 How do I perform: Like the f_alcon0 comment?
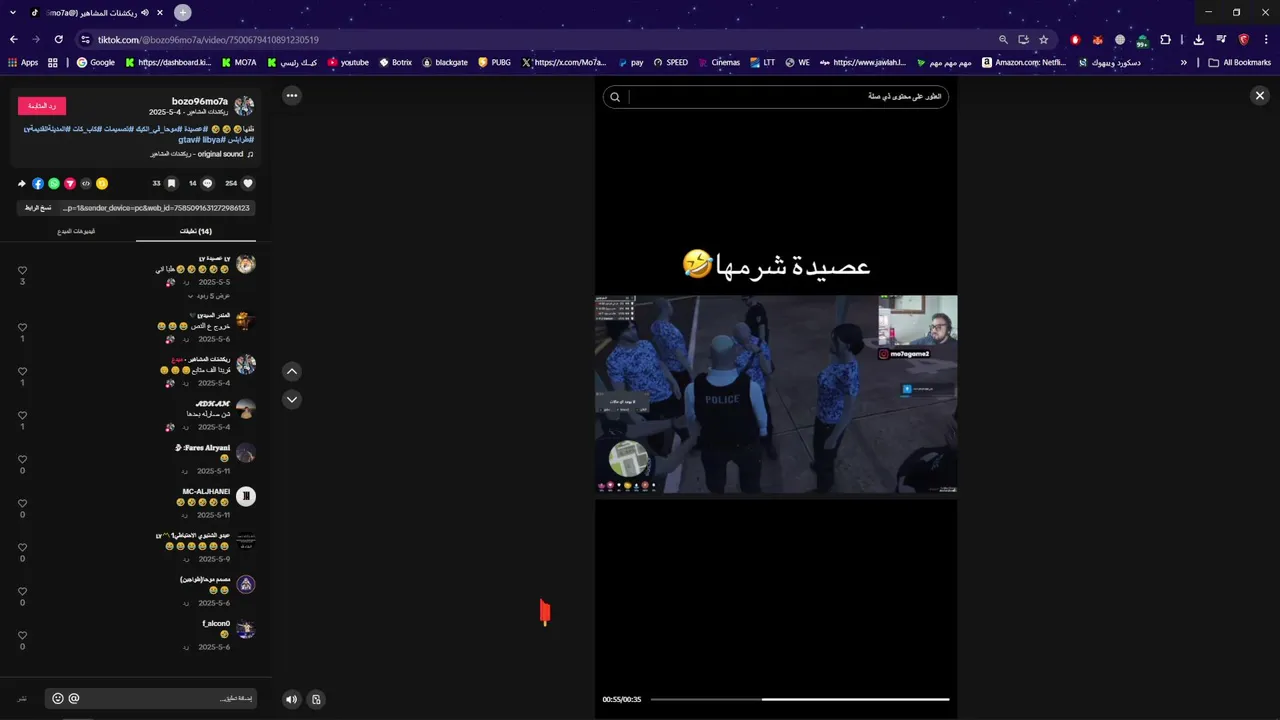click(22, 635)
